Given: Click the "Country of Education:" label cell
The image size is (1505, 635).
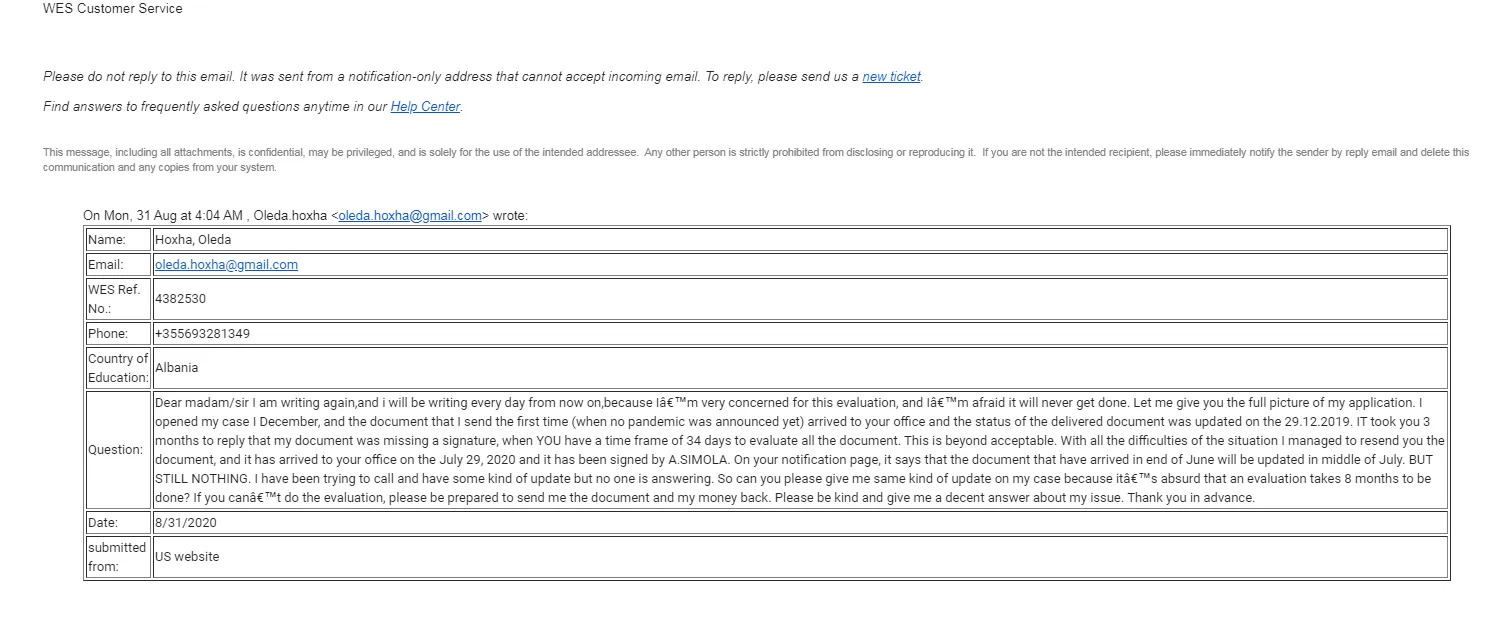Looking at the screenshot, I should pos(118,368).
